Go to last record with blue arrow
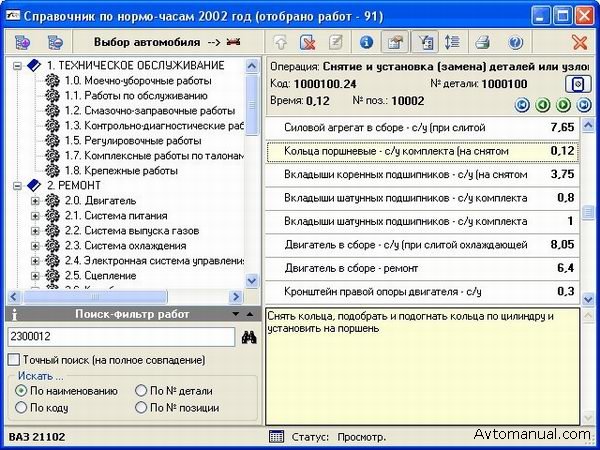 pyautogui.click(x=584, y=104)
